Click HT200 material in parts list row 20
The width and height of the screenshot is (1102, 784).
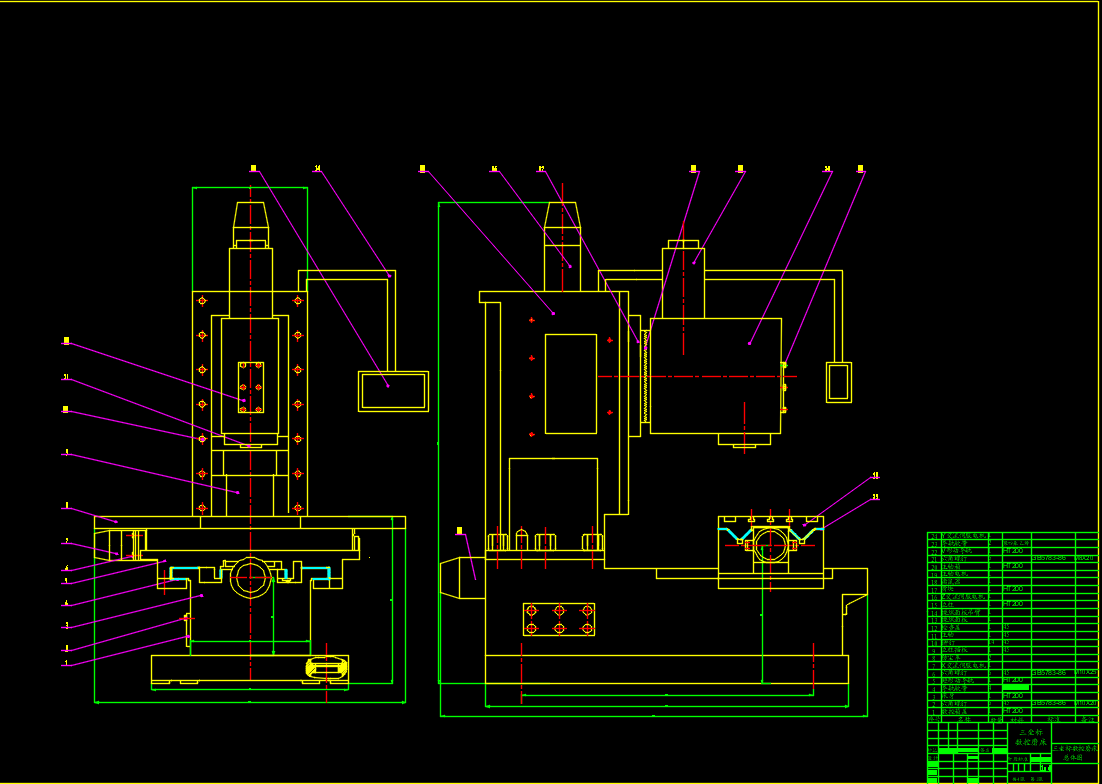coord(1013,566)
